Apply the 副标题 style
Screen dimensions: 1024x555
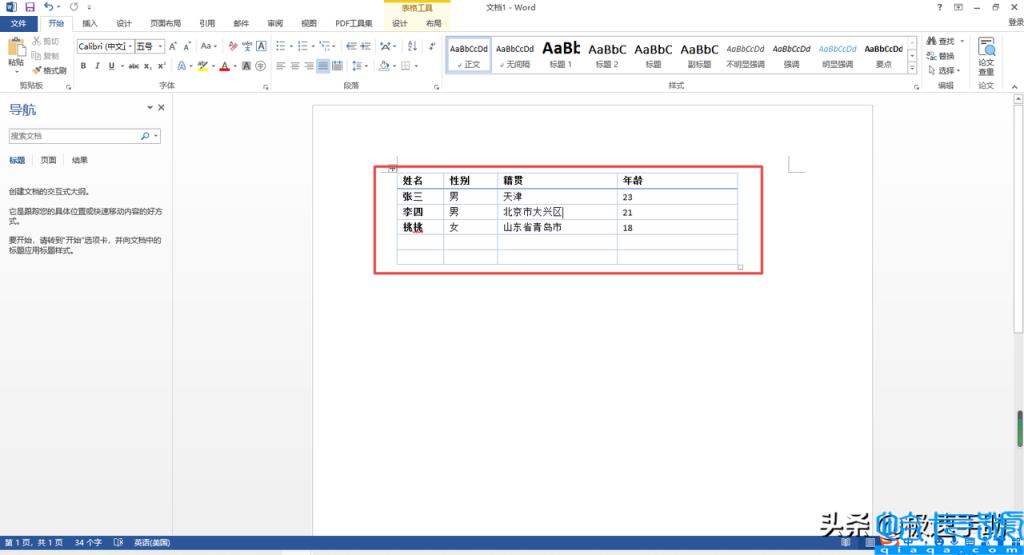click(699, 55)
